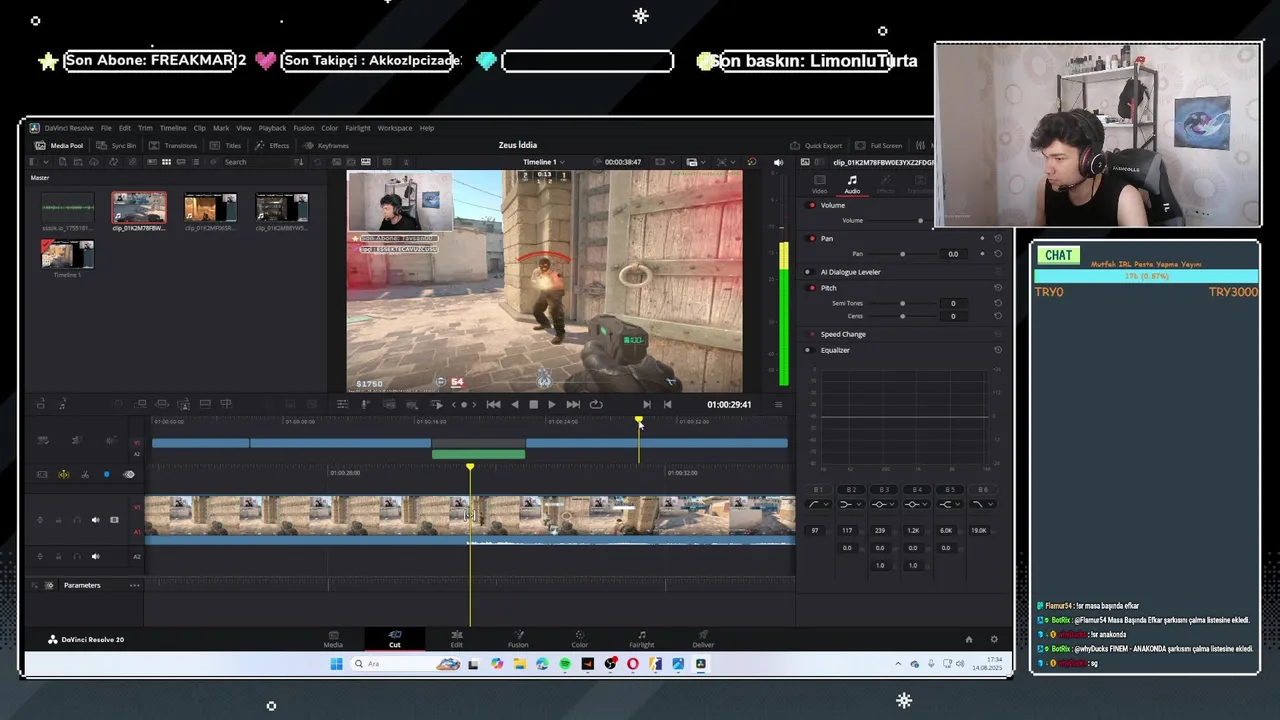Expand the Speed Change section
This screenshot has width=1280, height=720.
tap(843, 334)
